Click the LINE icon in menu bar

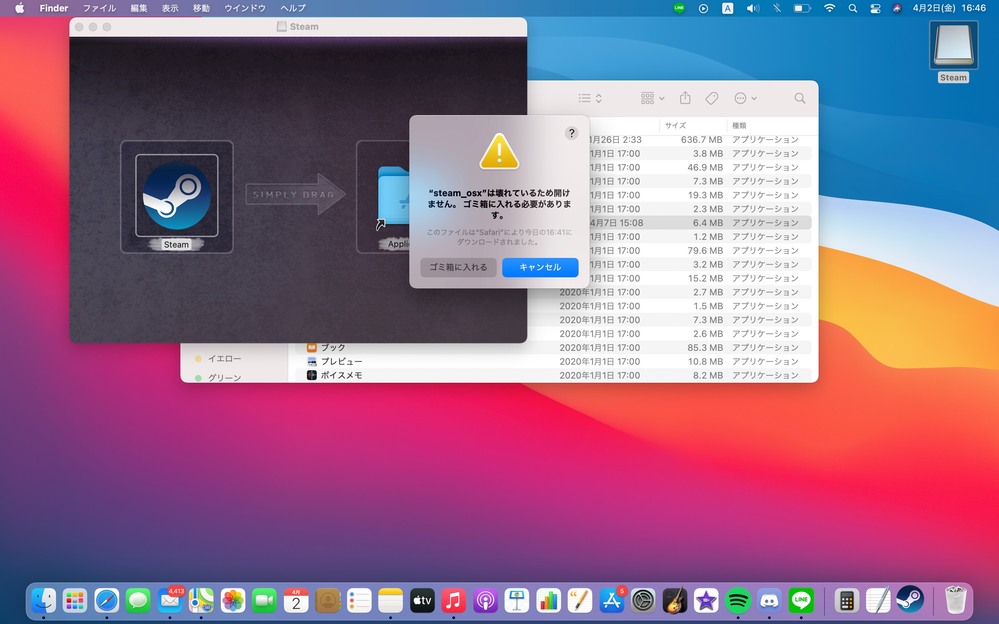pos(679,8)
